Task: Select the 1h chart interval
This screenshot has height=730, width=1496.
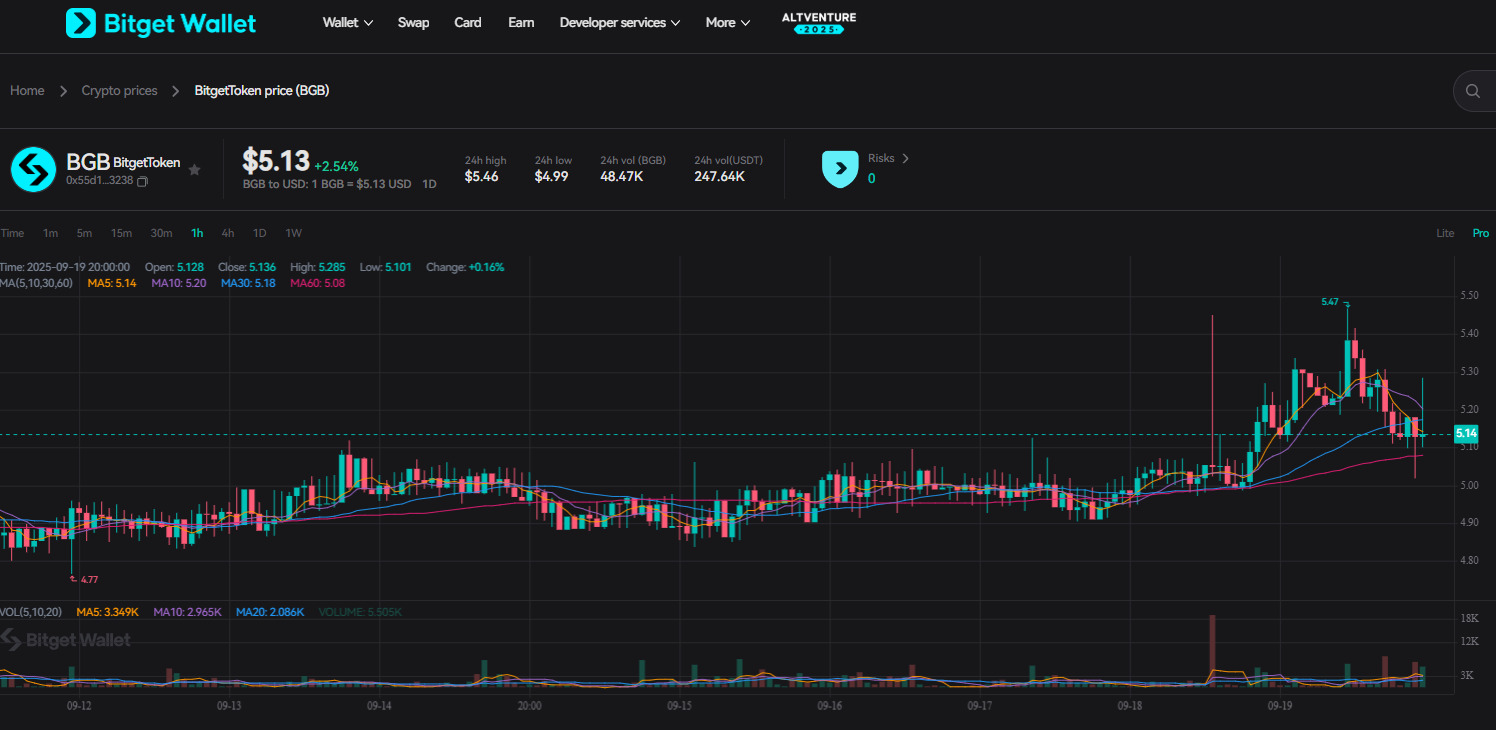Action: pyautogui.click(x=197, y=233)
